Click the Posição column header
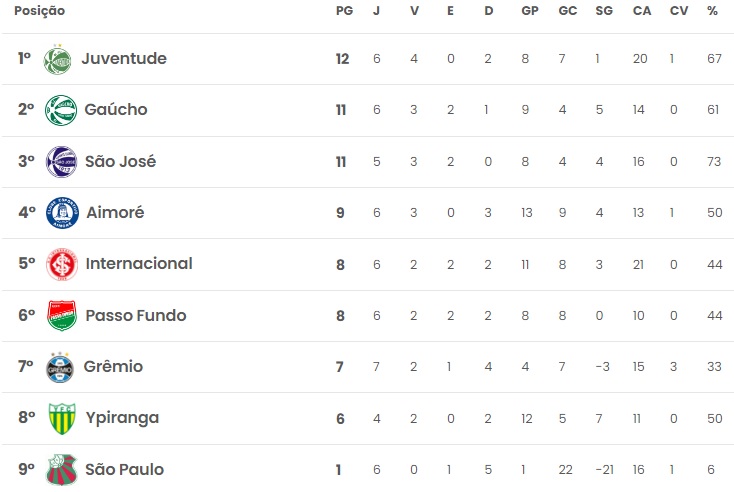 click(x=39, y=11)
